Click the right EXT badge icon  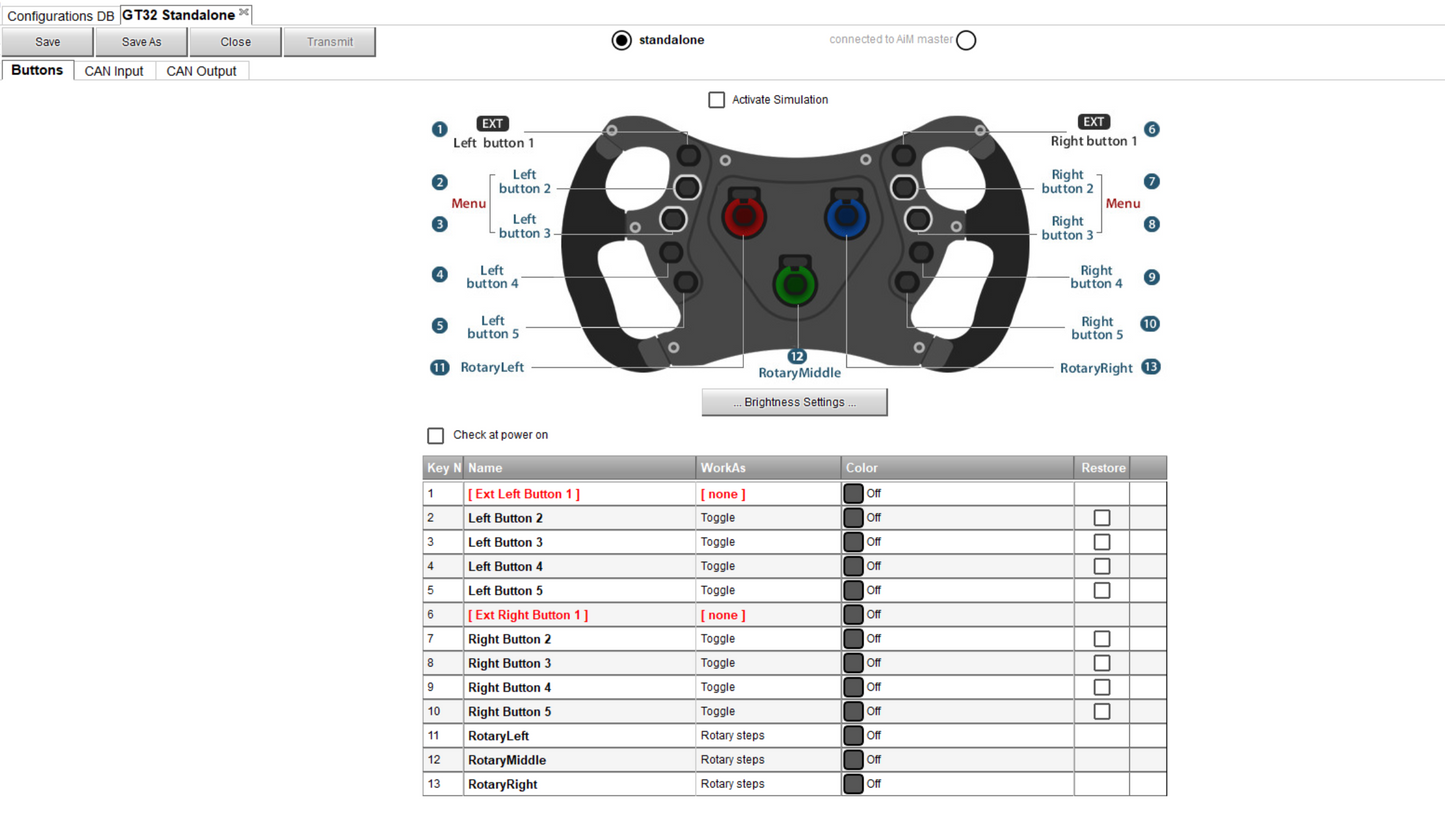click(x=1094, y=122)
